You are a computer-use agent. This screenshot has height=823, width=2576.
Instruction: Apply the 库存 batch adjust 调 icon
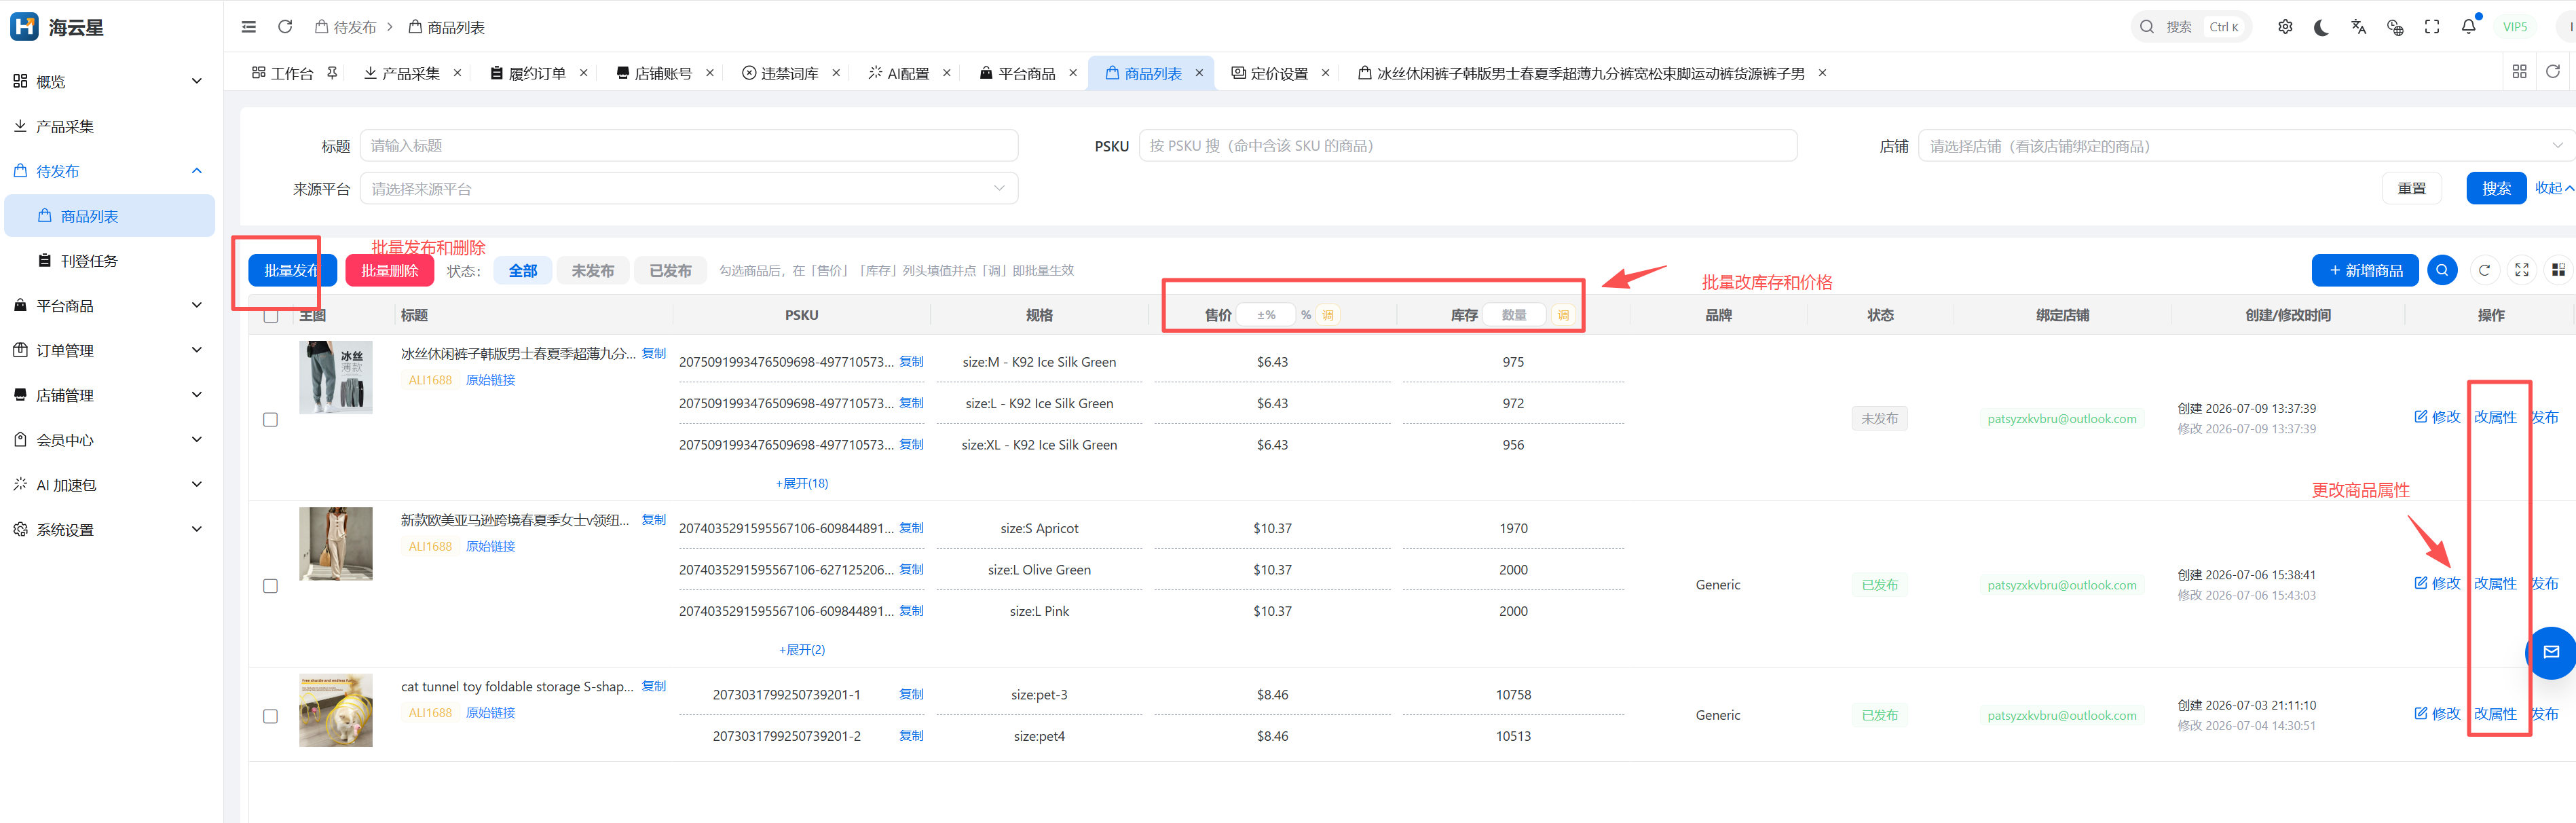[1563, 315]
